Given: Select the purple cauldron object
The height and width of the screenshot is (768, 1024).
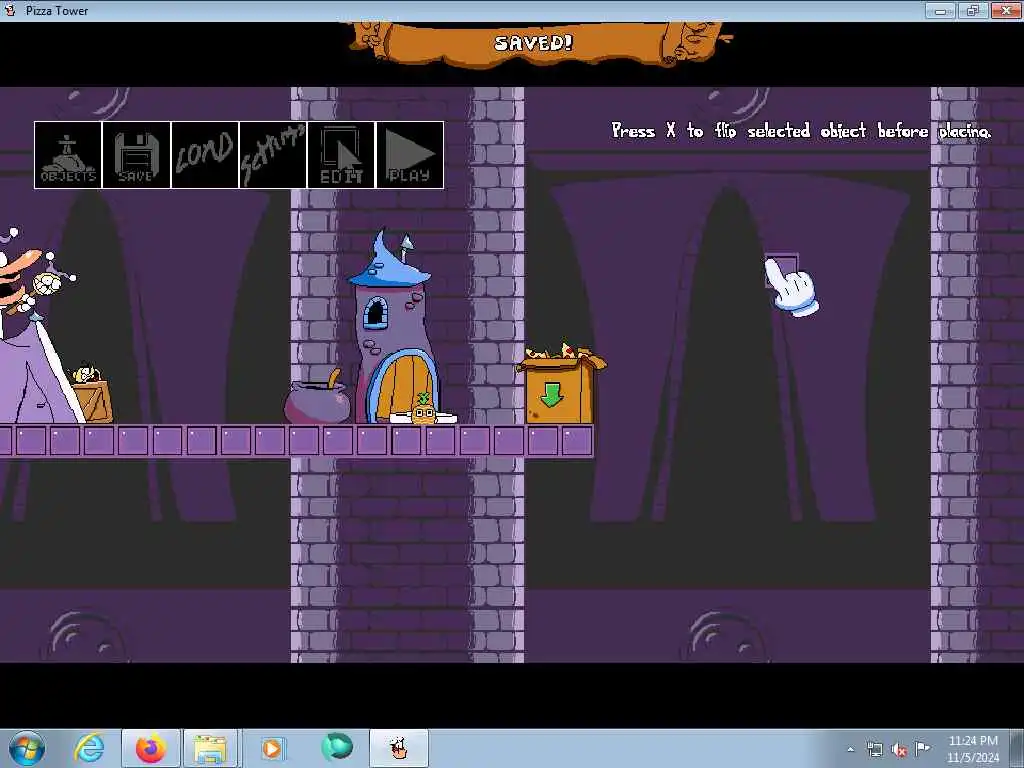Looking at the screenshot, I should click(317, 398).
